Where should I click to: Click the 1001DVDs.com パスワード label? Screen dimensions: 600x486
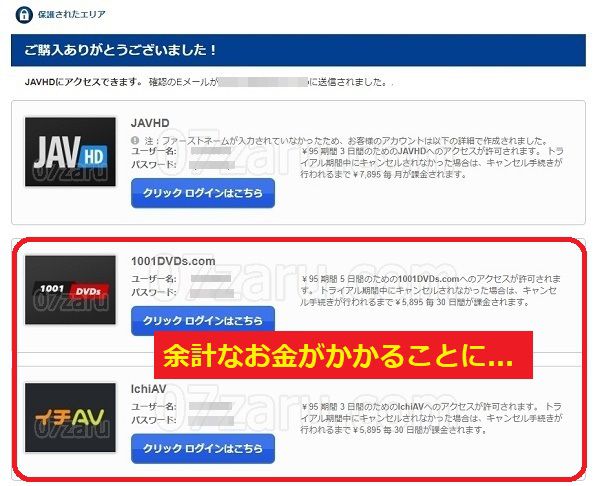[154, 292]
